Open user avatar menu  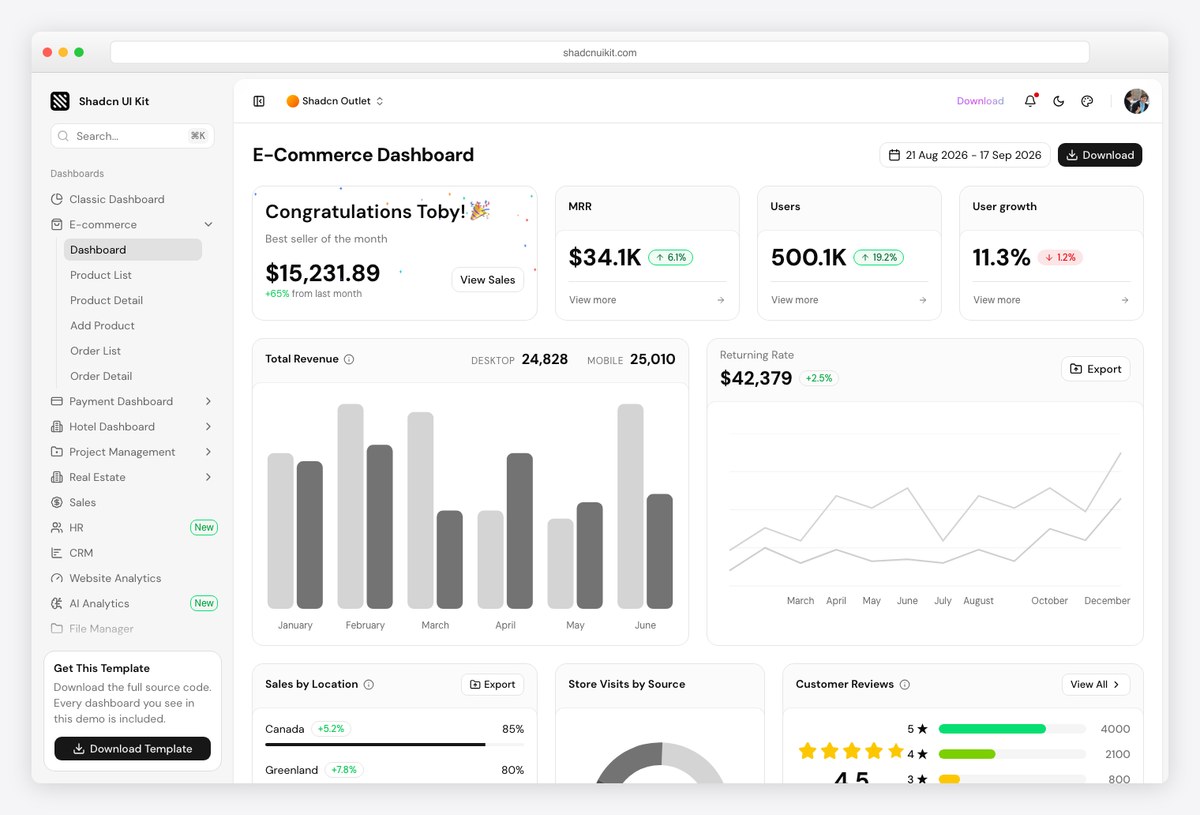point(1136,101)
